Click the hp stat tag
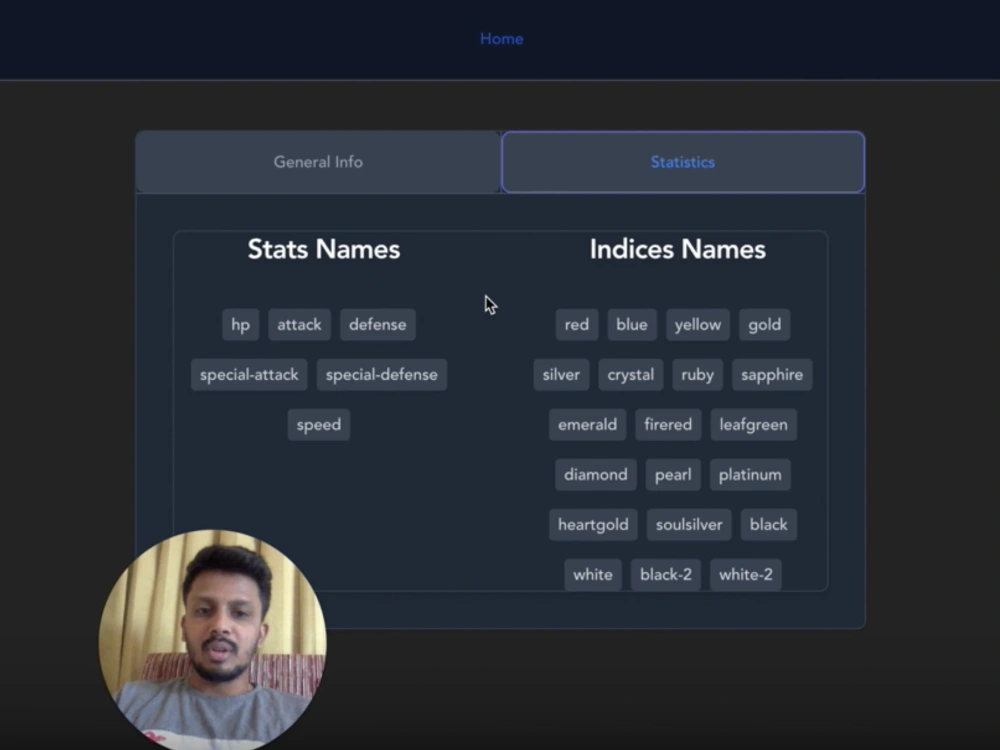1000x750 pixels. point(240,325)
